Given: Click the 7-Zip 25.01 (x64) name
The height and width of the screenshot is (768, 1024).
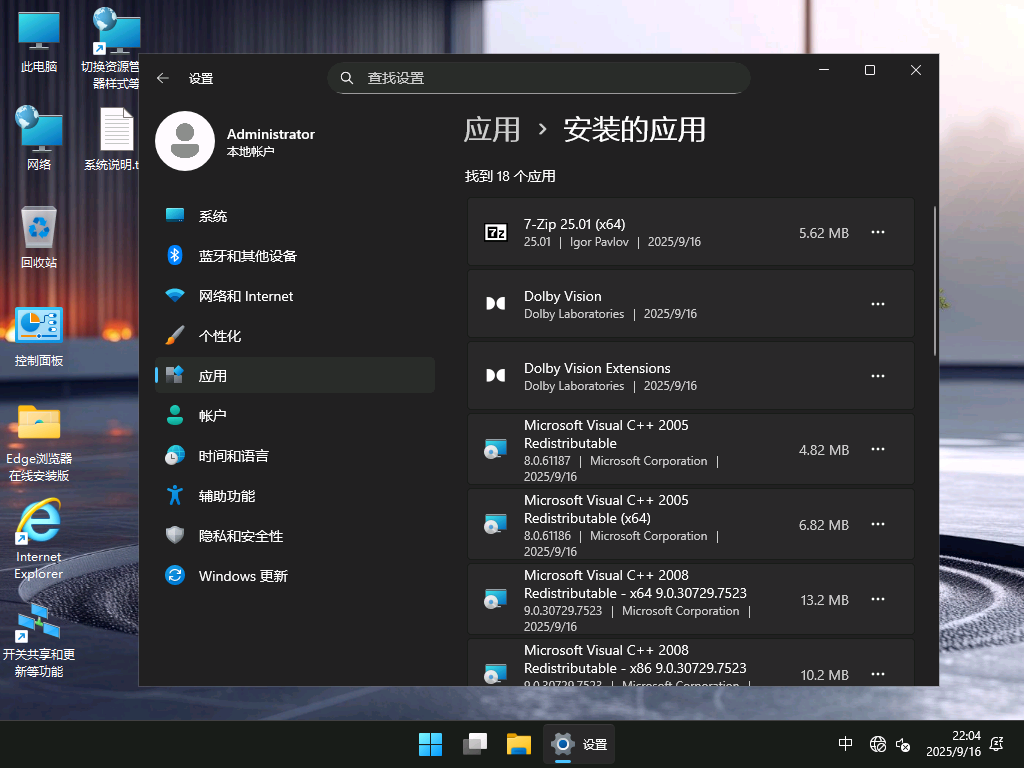Looking at the screenshot, I should (x=575, y=224).
